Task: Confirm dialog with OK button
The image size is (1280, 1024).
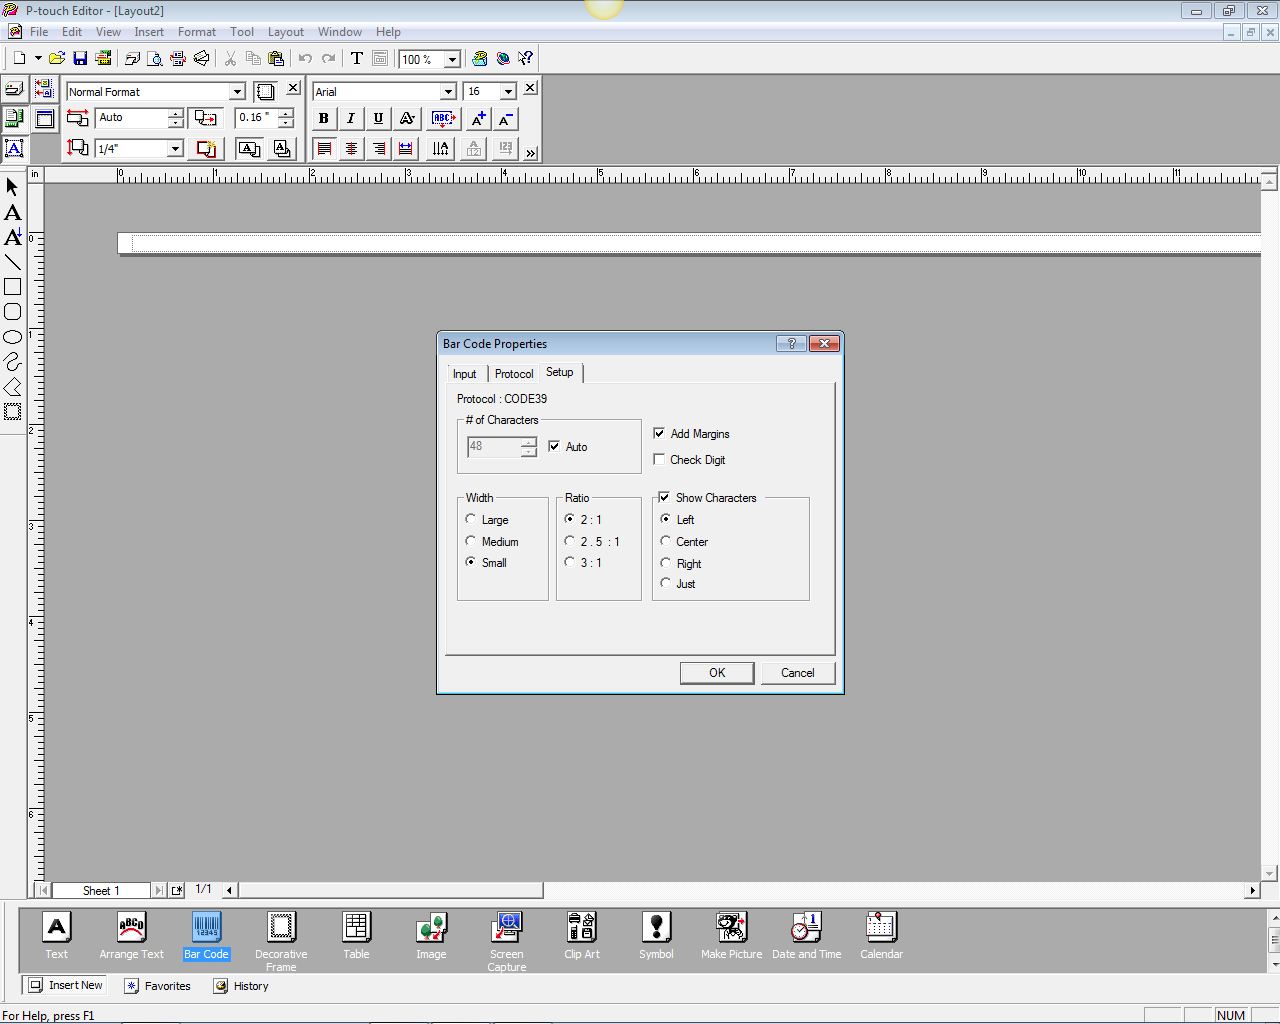Action: (x=717, y=672)
